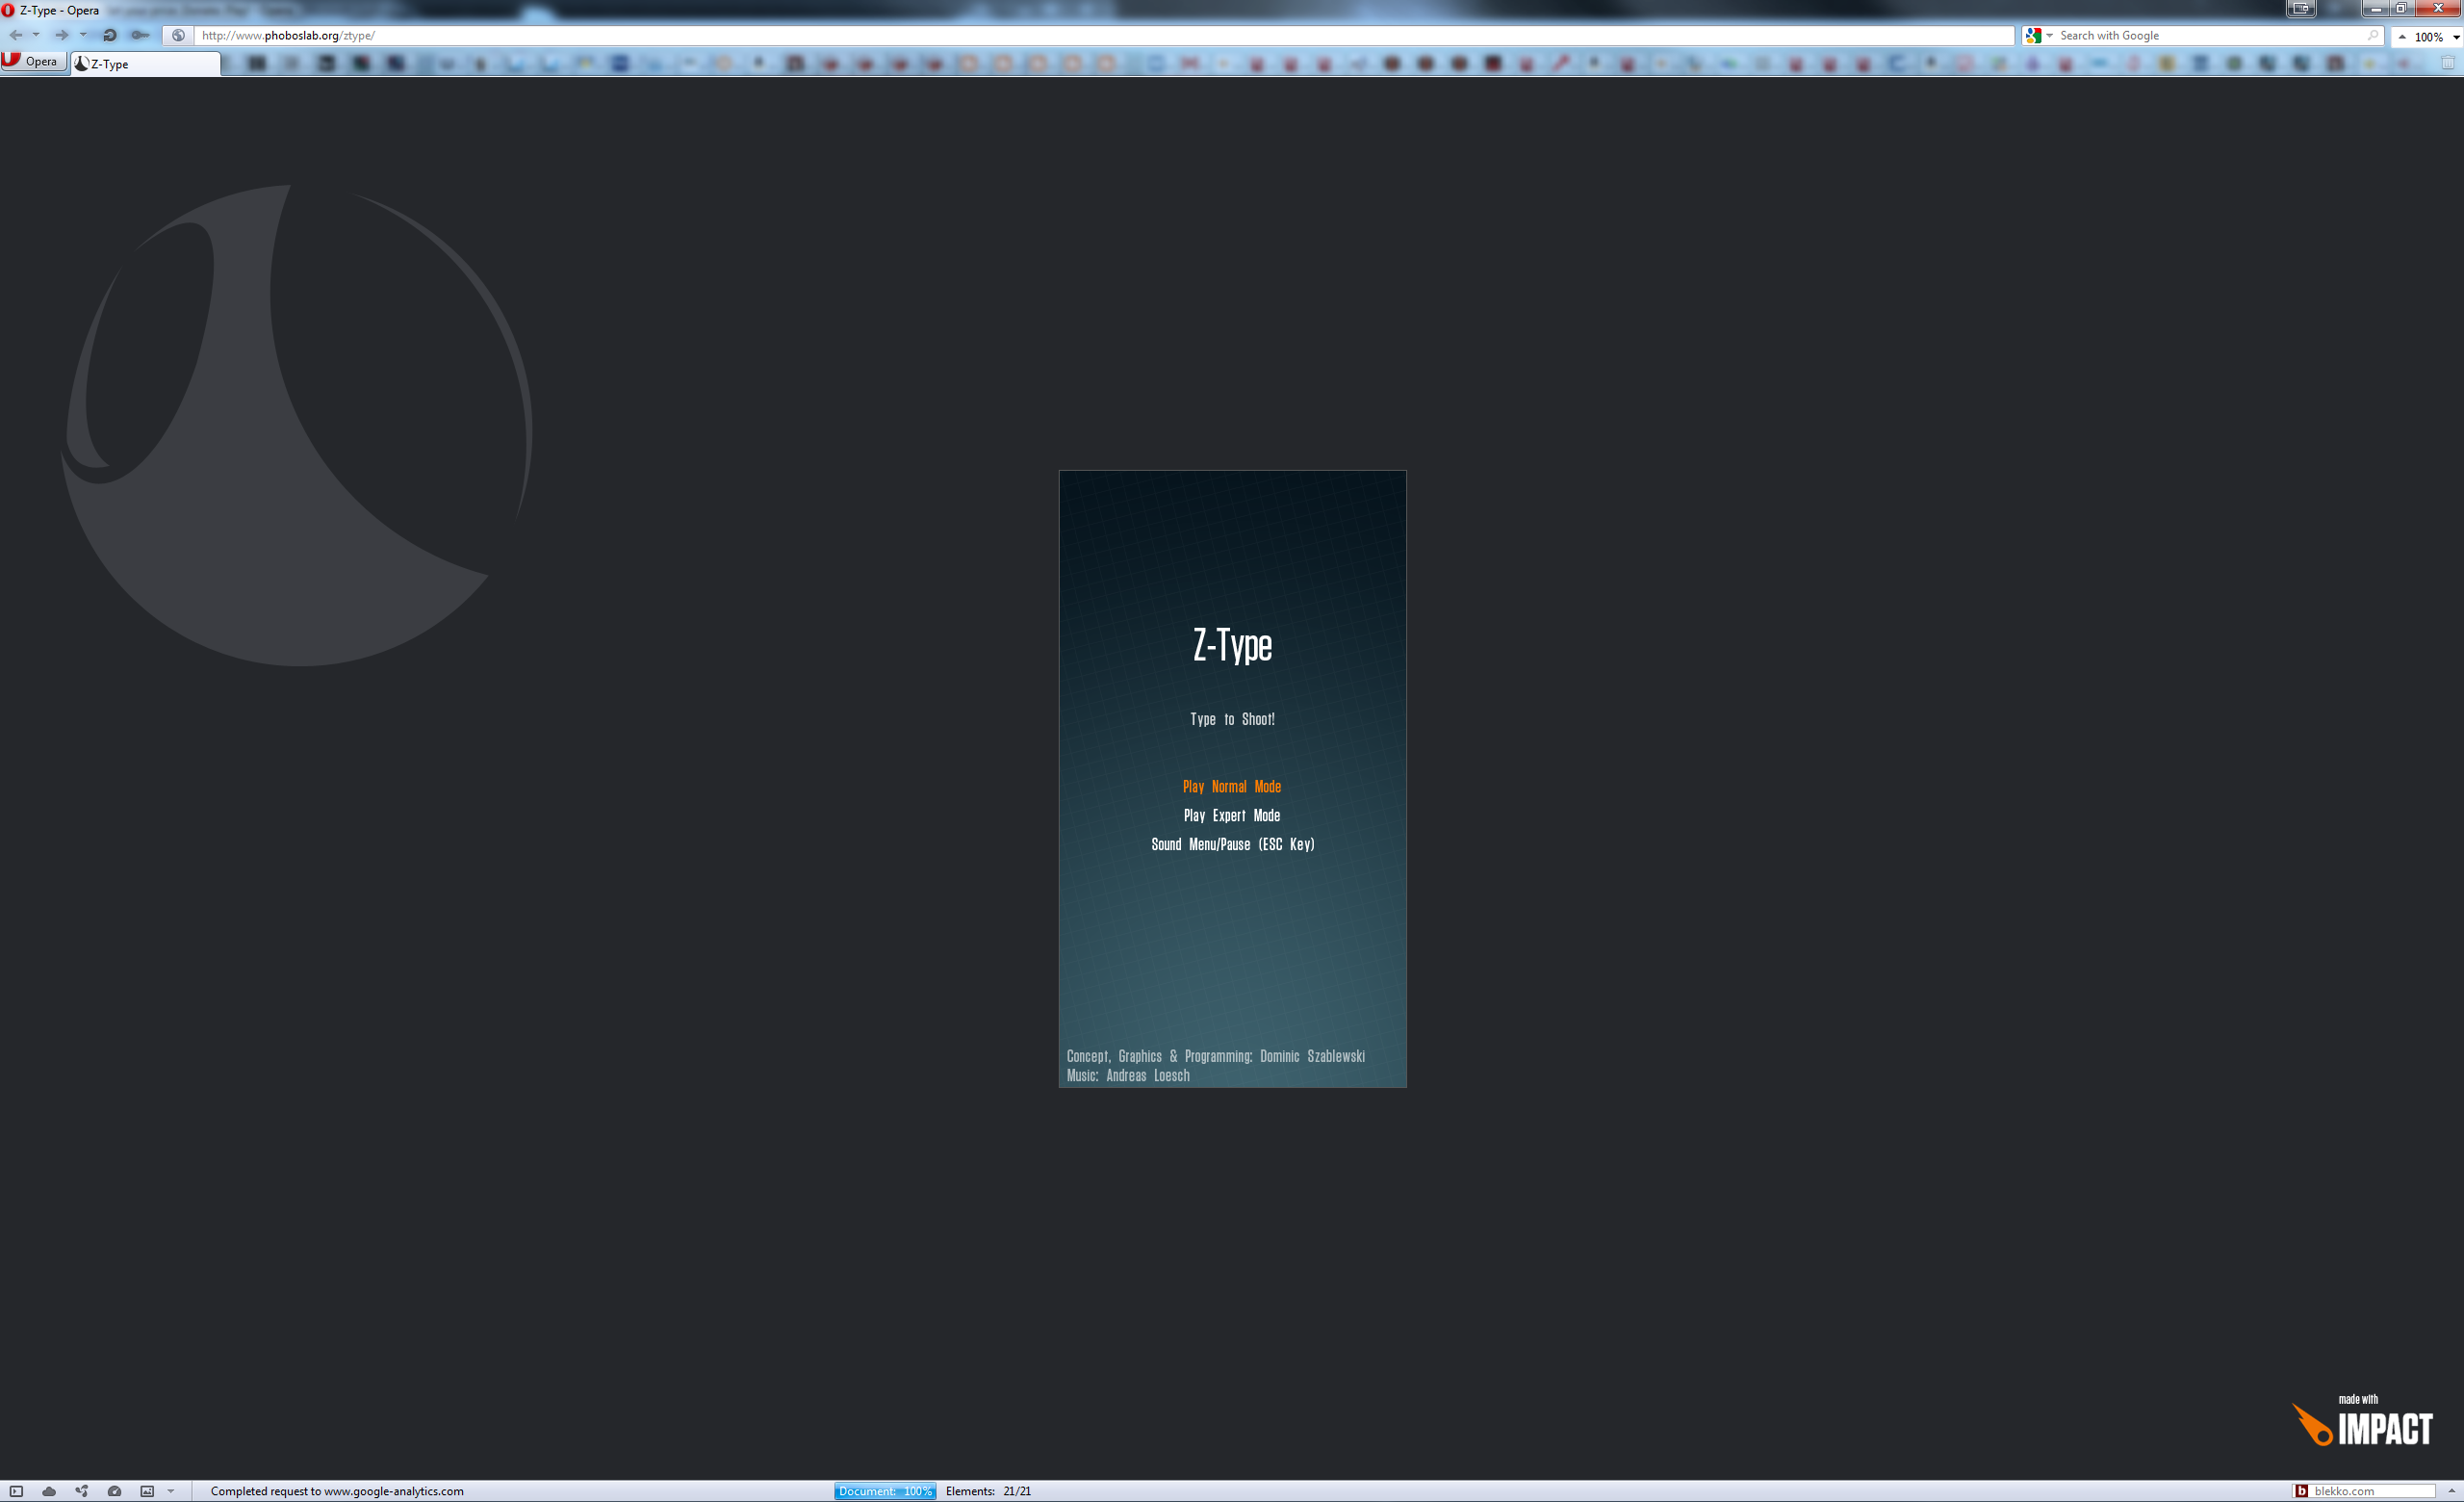Click the Opera Unite icon in status bar
The width and height of the screenshot is (2464, 1502).
click(81, 1491)
